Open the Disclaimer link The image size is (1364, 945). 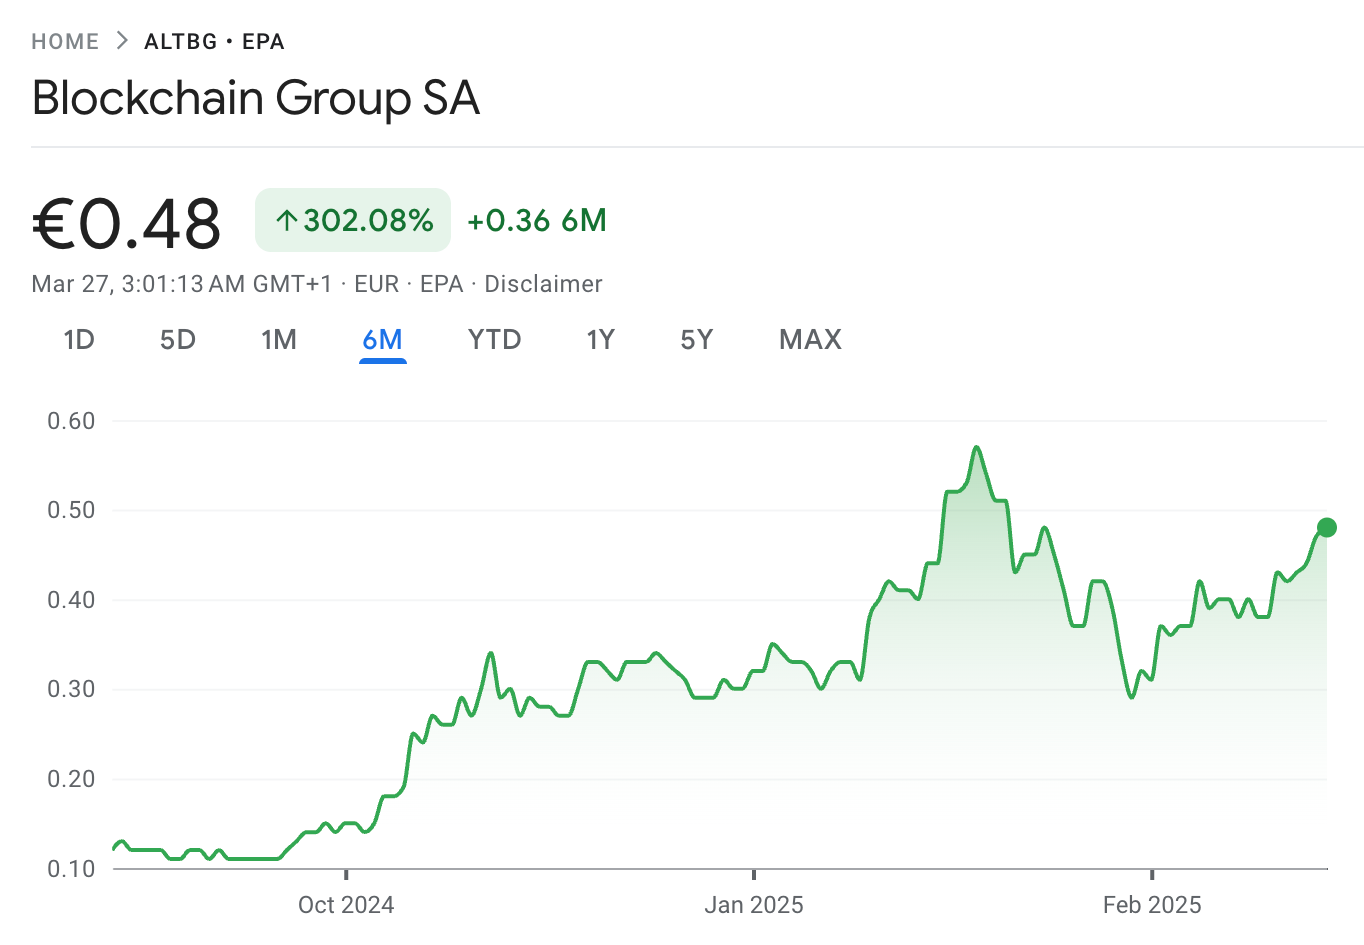[x=543, y=284]
